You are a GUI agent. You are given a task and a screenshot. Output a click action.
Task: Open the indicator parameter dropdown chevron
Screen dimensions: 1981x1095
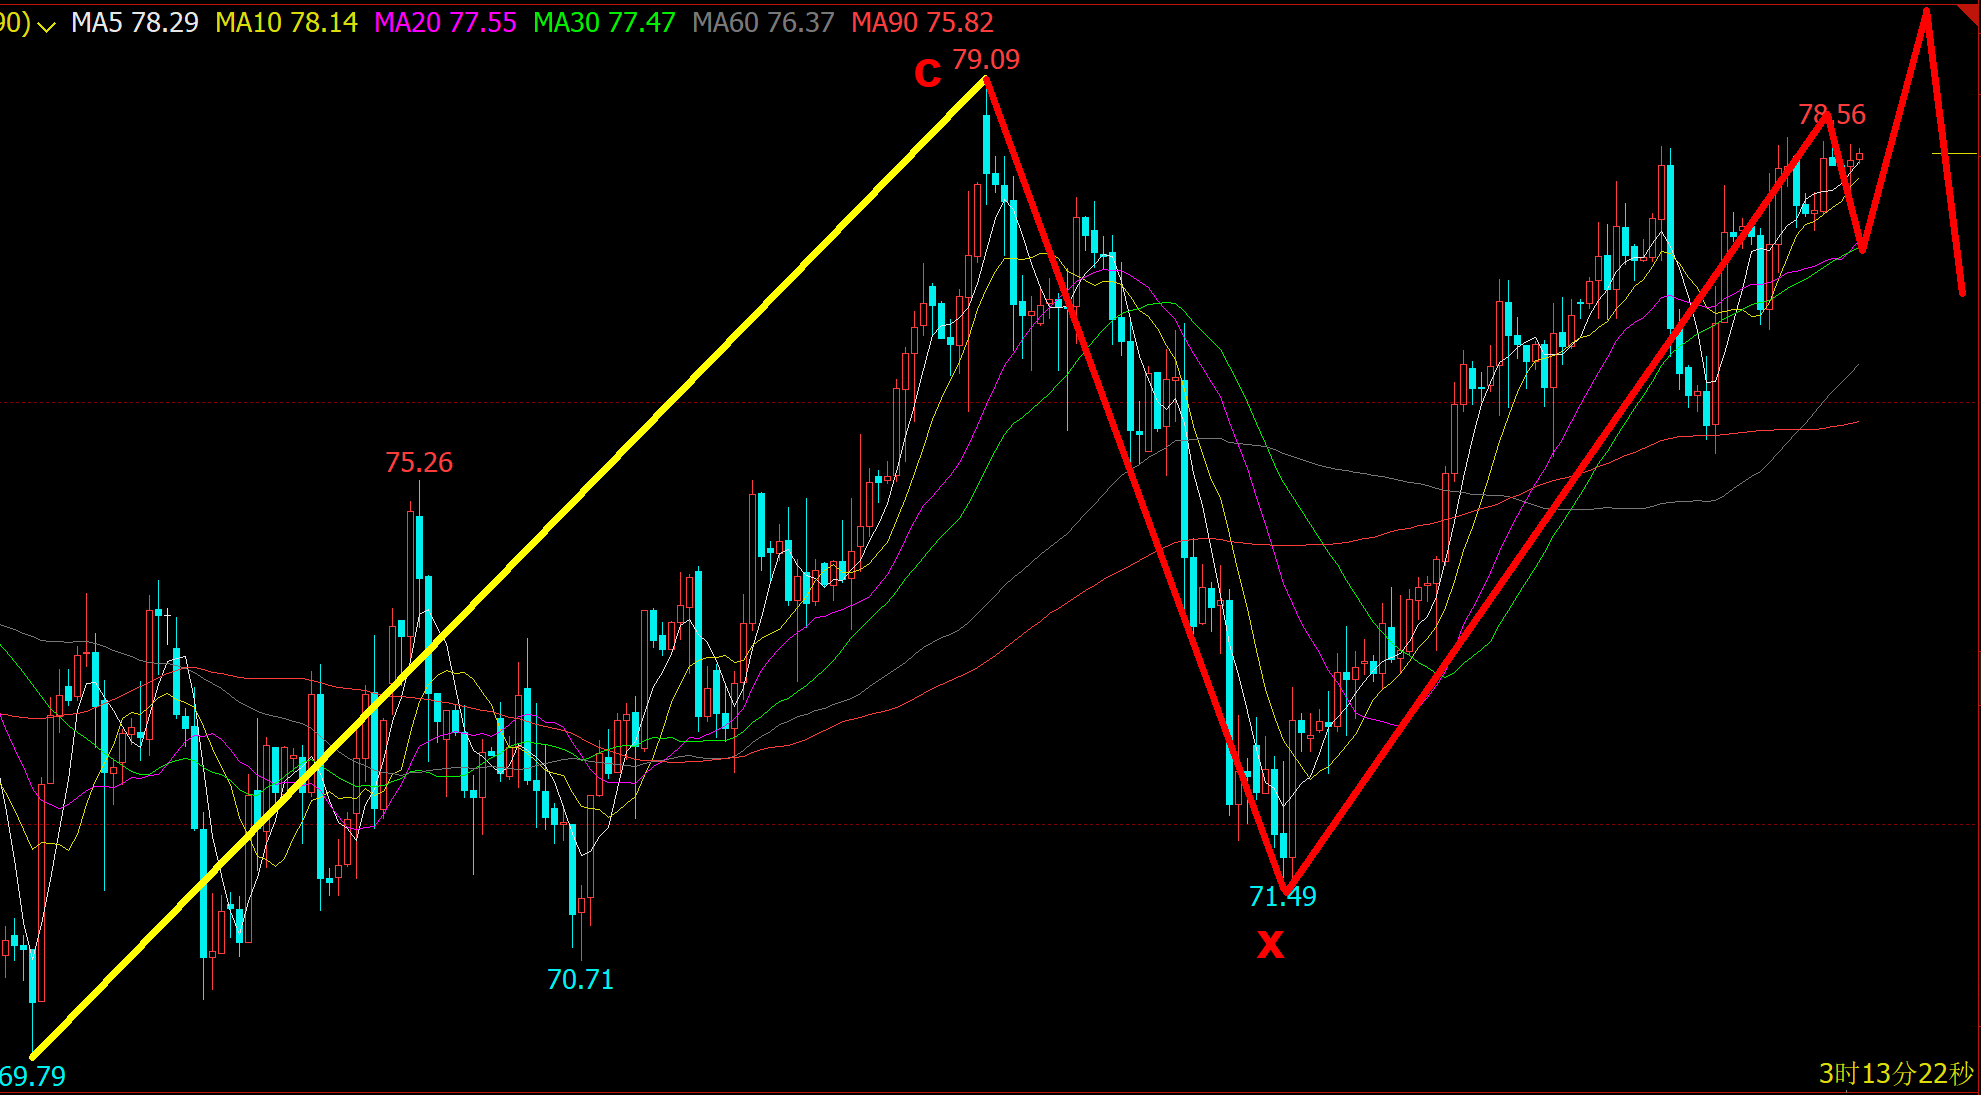pyautogui.click(x=46, y=26)
